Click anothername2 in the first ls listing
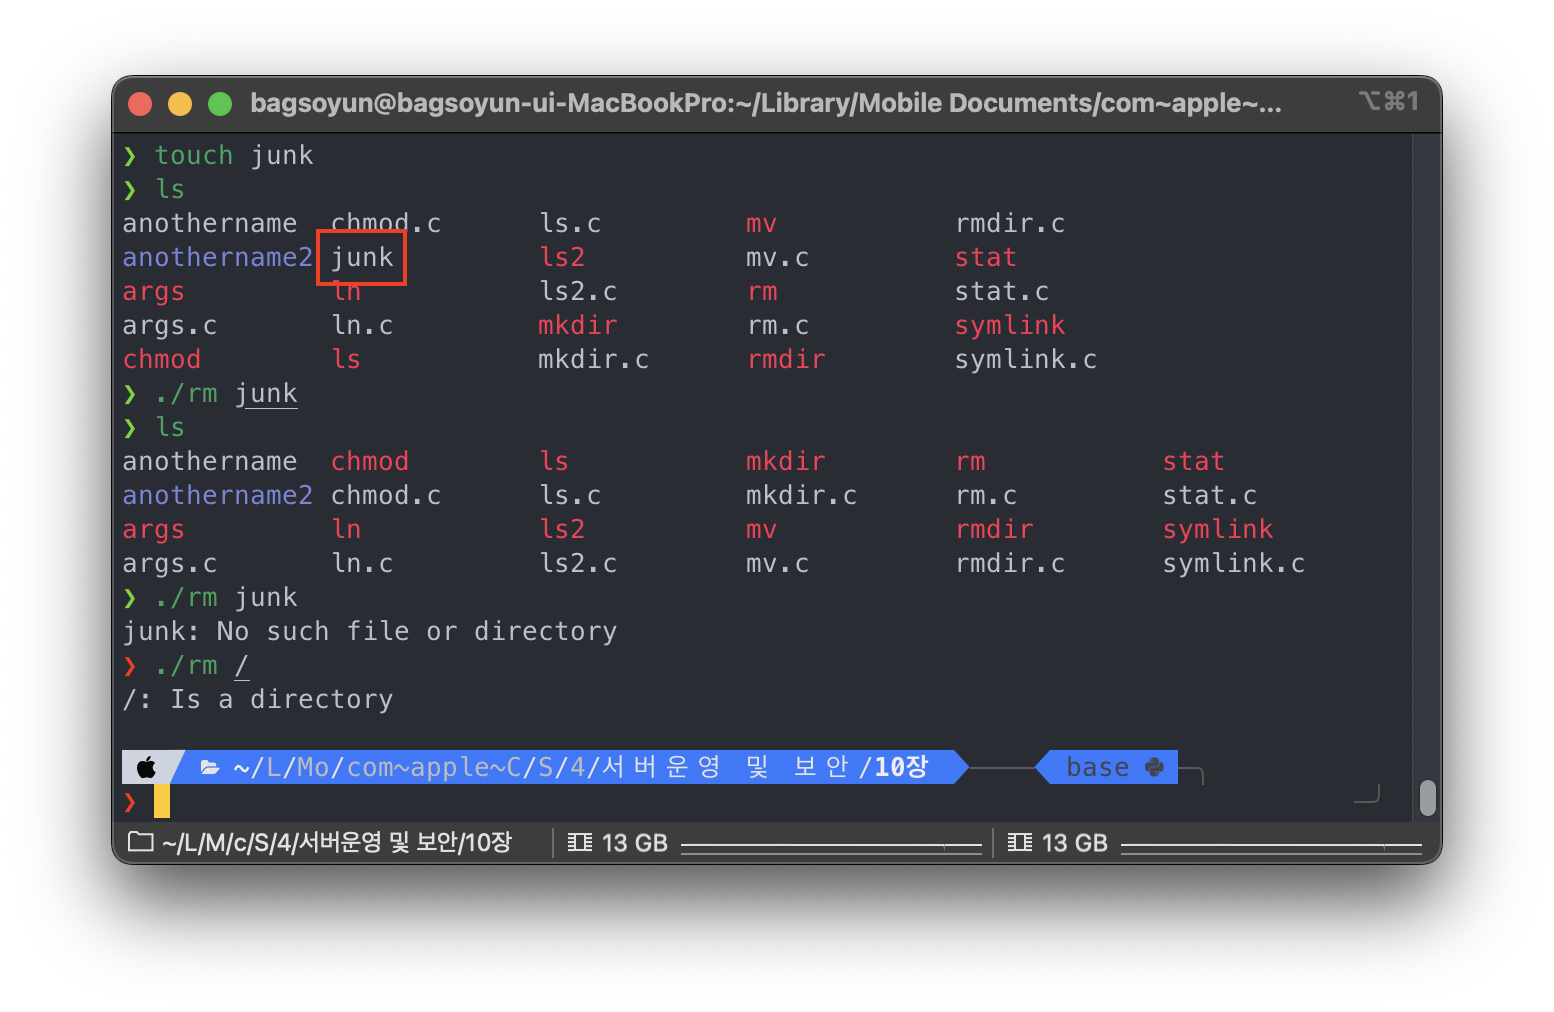Image resolution: width=1554 pixels, height=1012 pixels. click(x=218, y=257)
